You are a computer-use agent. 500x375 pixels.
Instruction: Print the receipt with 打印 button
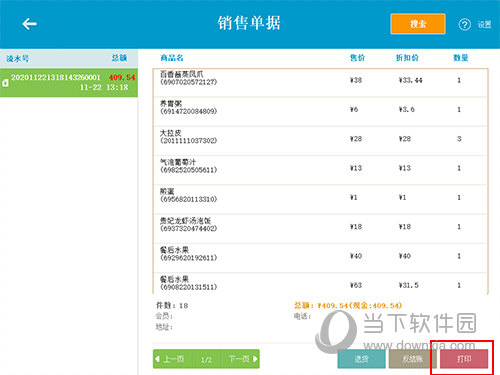[464, 359]
